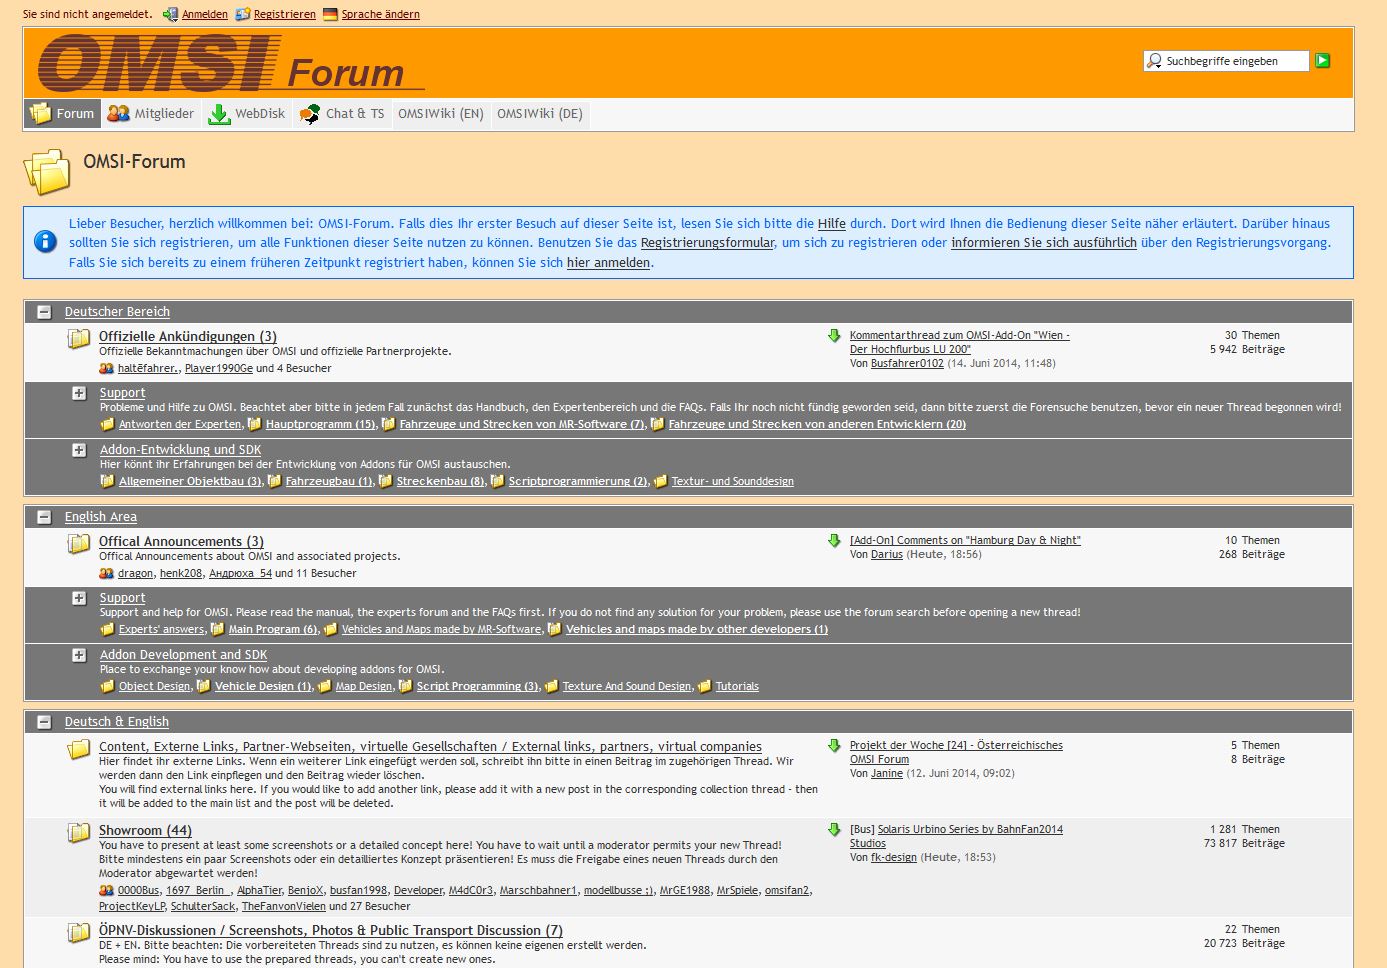Click small folder icon beside Antworten der Experten
Screen dimensions: 1387x968
(107, 424)
